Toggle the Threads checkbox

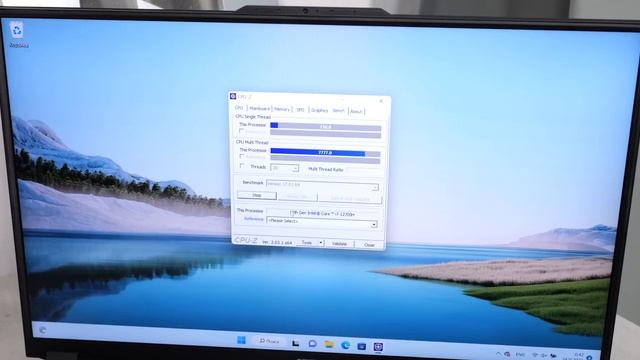pos(242,166)
